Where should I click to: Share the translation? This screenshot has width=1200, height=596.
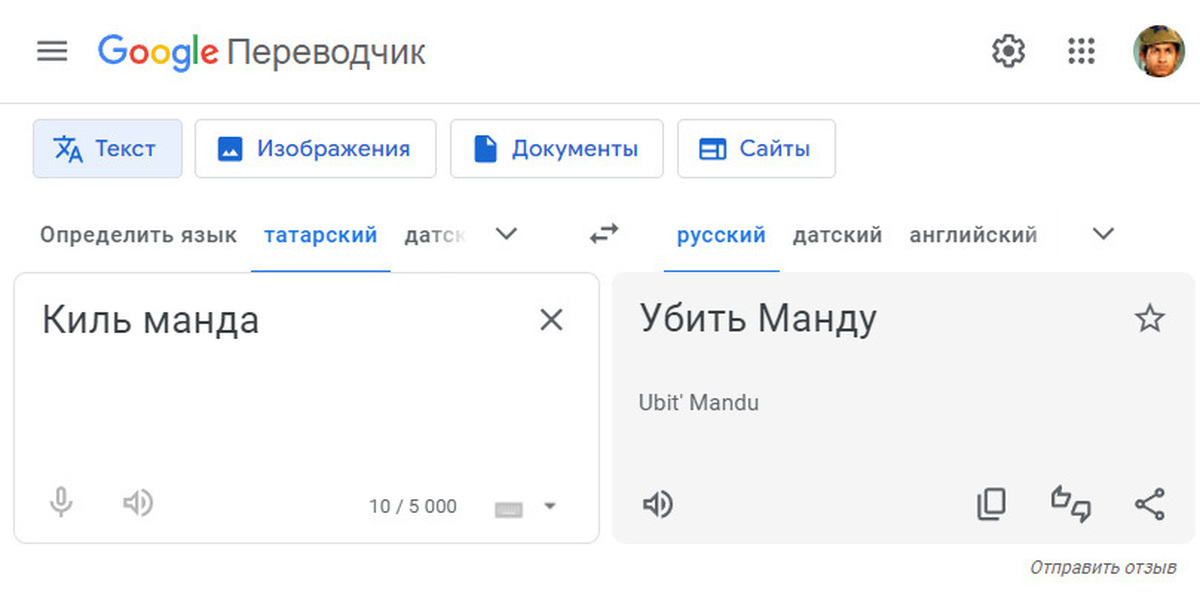pos(1150,505)
